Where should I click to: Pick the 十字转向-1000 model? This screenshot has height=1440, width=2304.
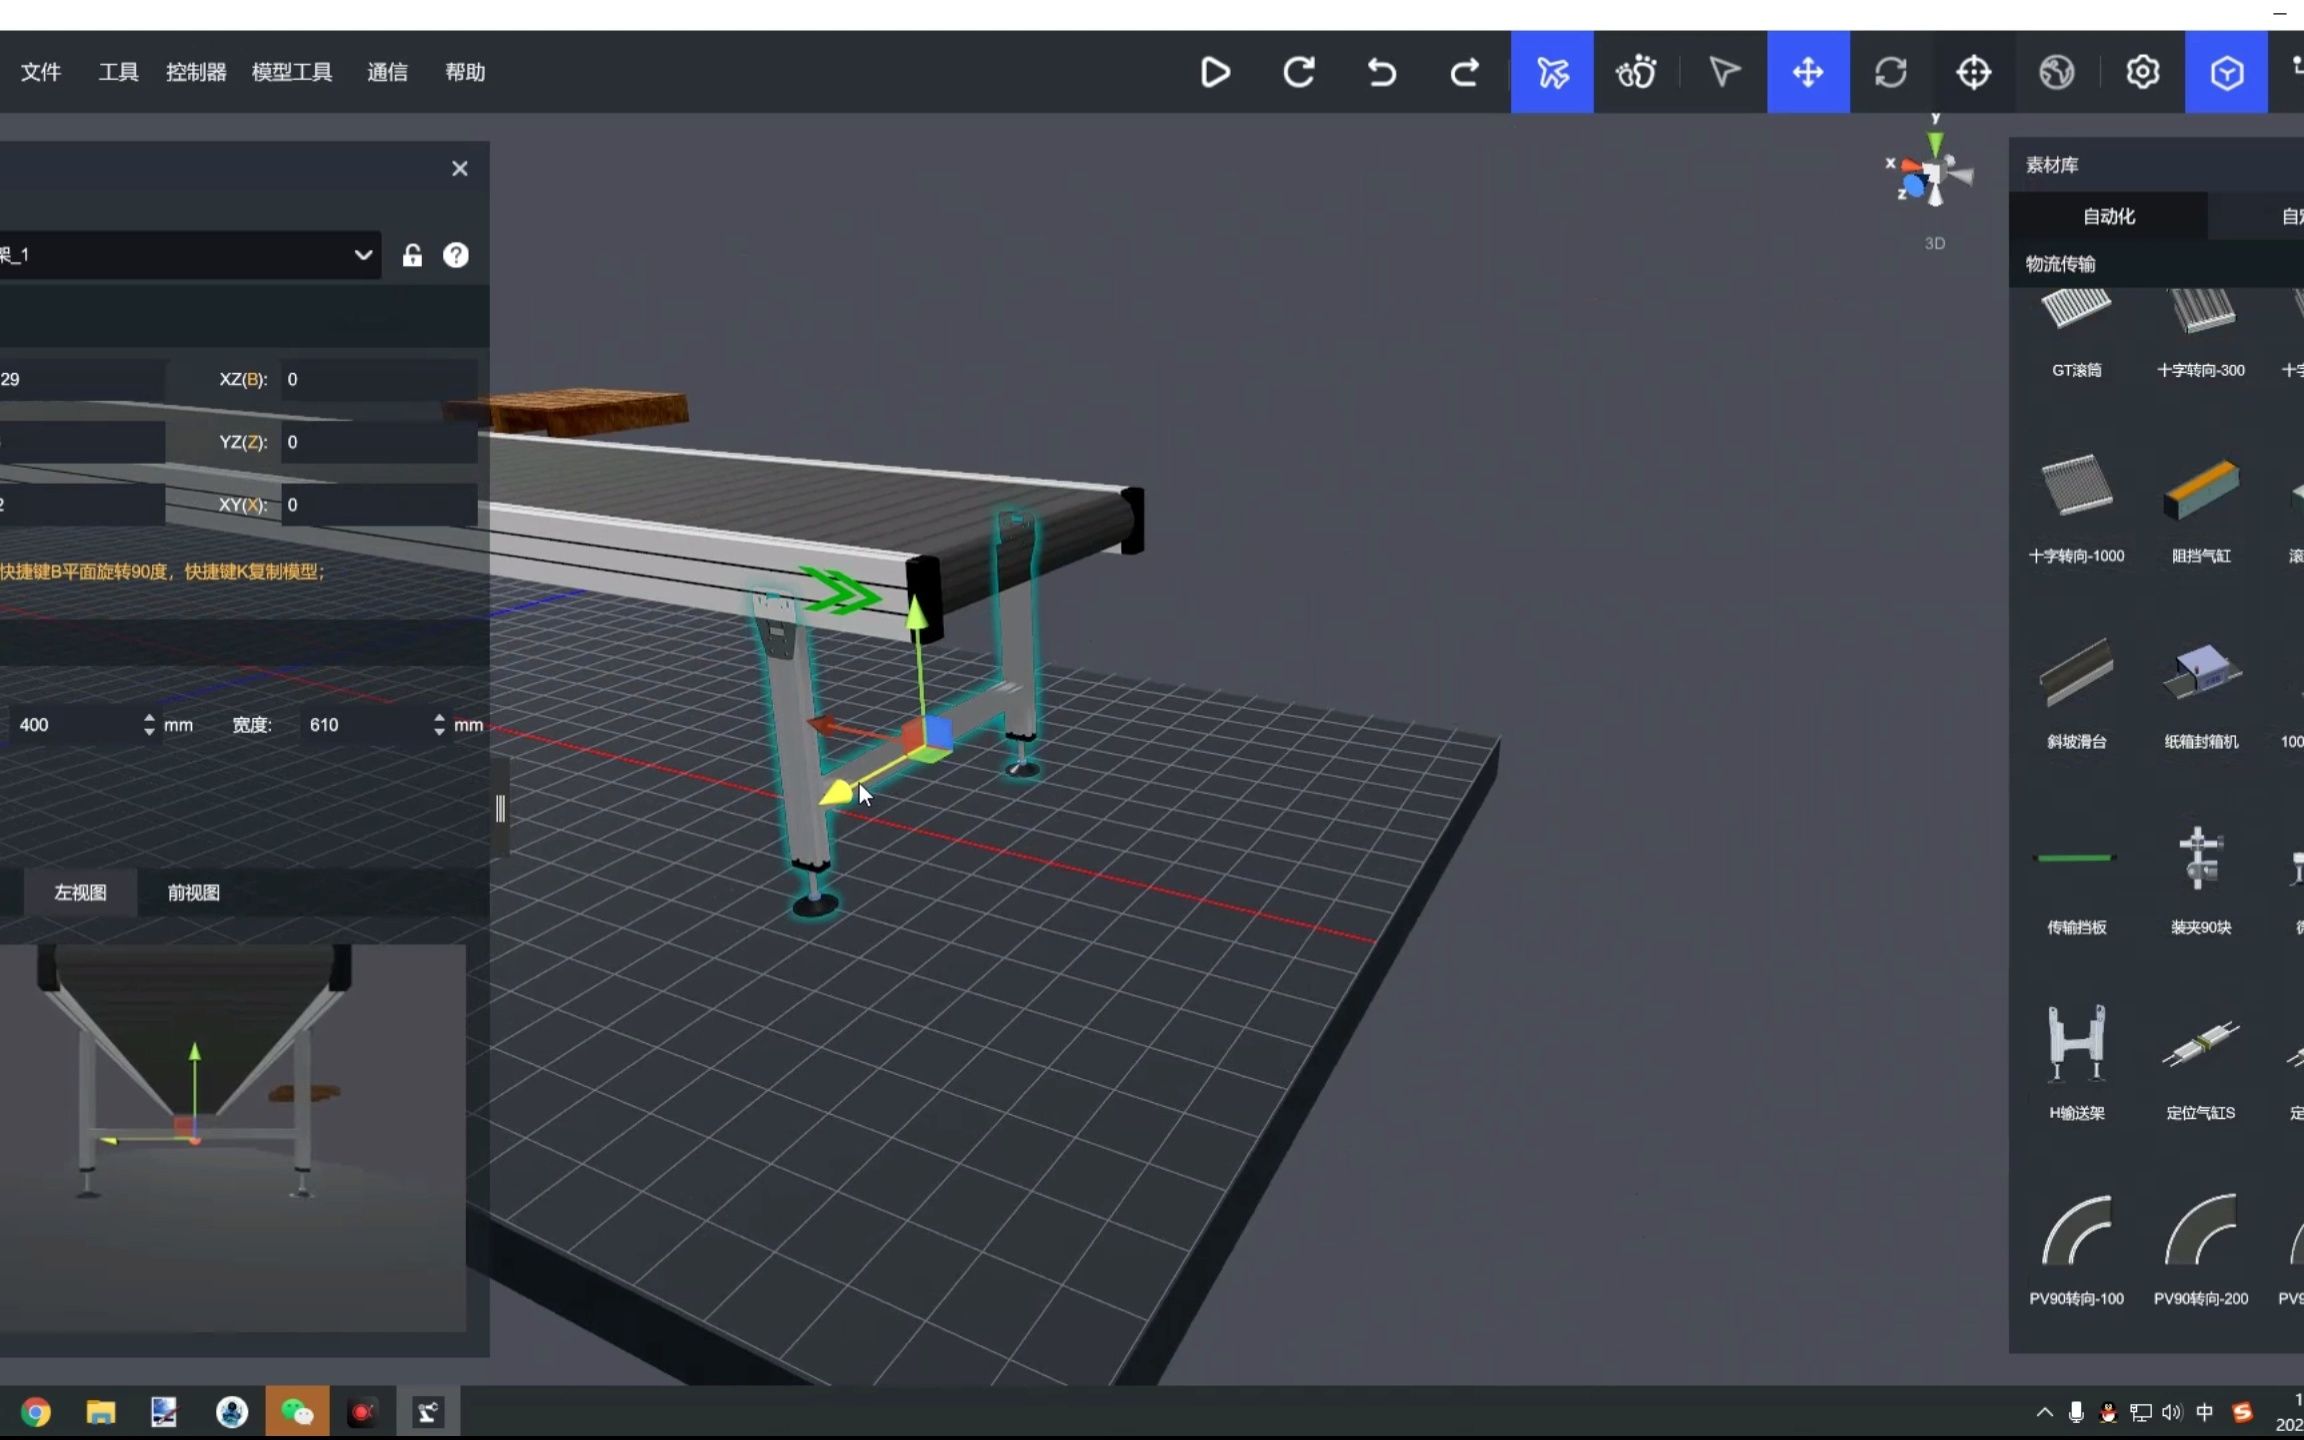click(2076, 507)
